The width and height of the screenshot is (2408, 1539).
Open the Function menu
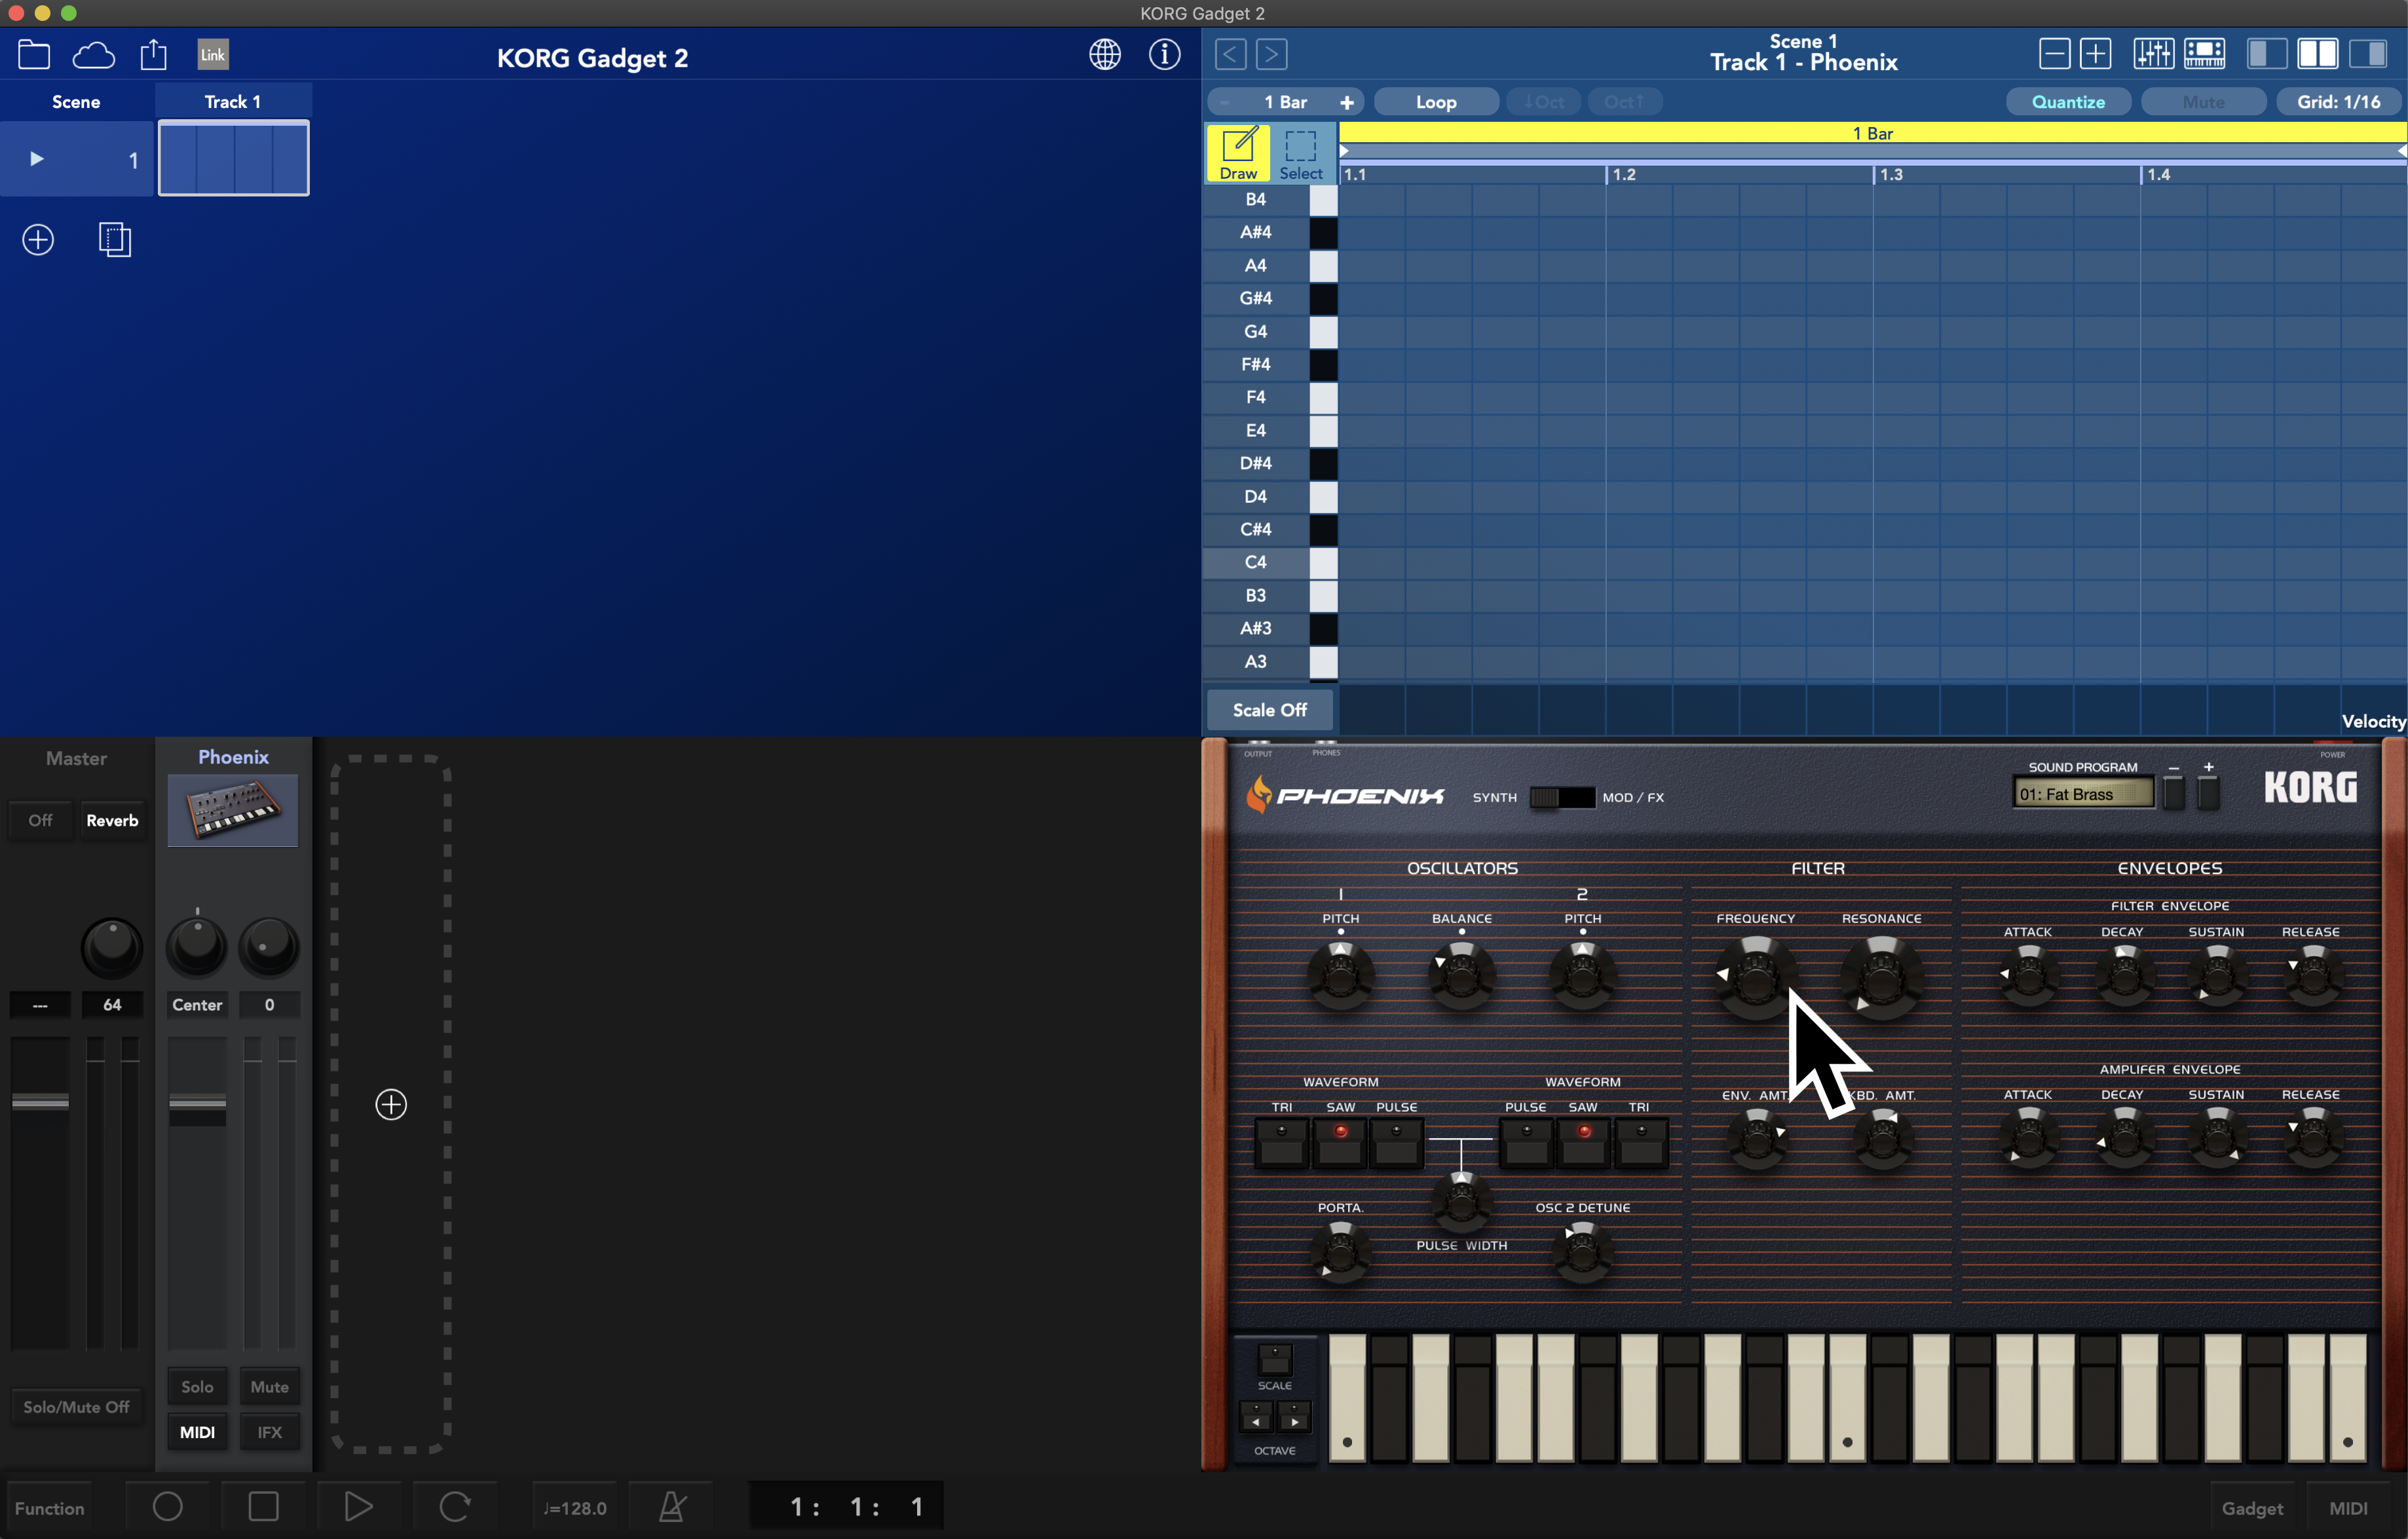(49, 1508)
